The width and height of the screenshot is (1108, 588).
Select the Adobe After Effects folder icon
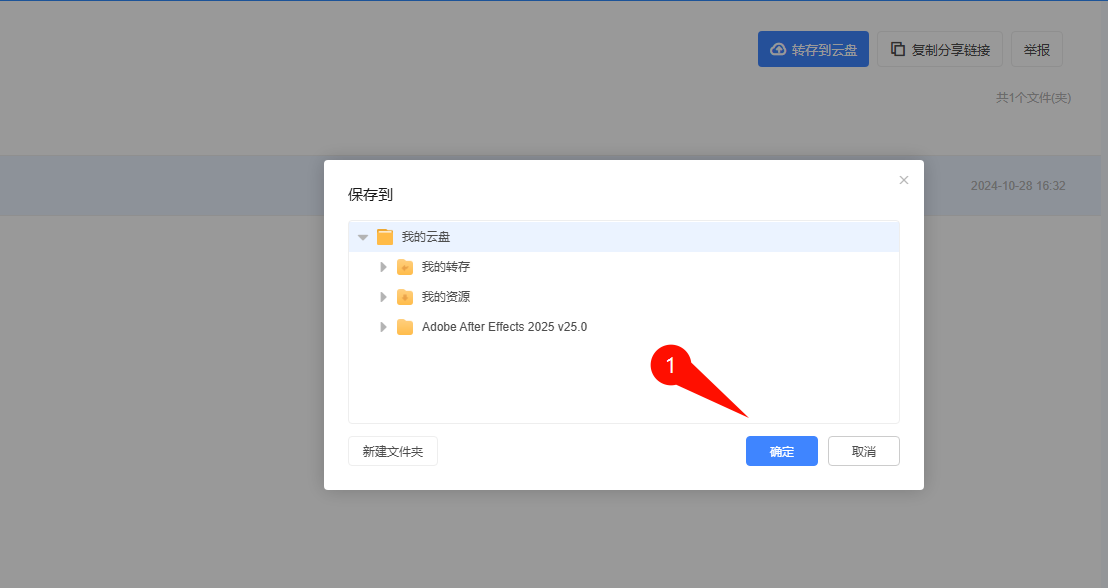pos(405,327)
